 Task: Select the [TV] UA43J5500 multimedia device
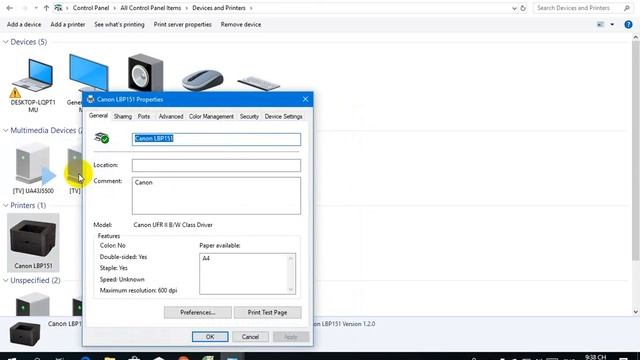(33, 168)
